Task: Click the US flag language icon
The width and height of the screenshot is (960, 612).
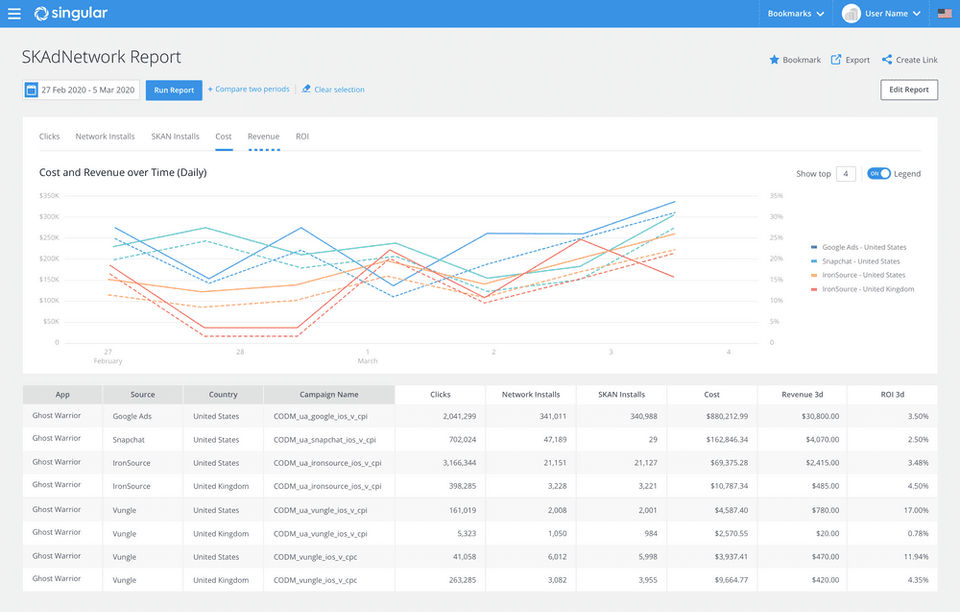Action: 945,13
